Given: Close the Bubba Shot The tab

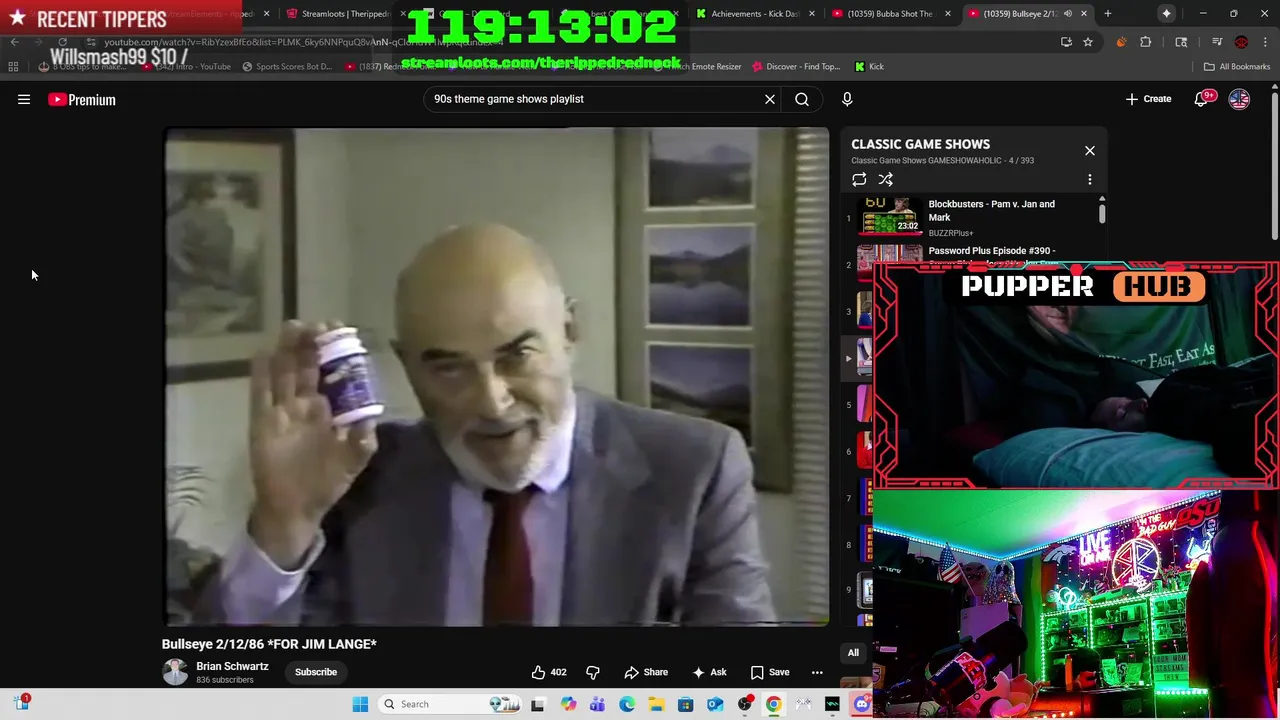Looking at the screenshot, I should (948, 14).
